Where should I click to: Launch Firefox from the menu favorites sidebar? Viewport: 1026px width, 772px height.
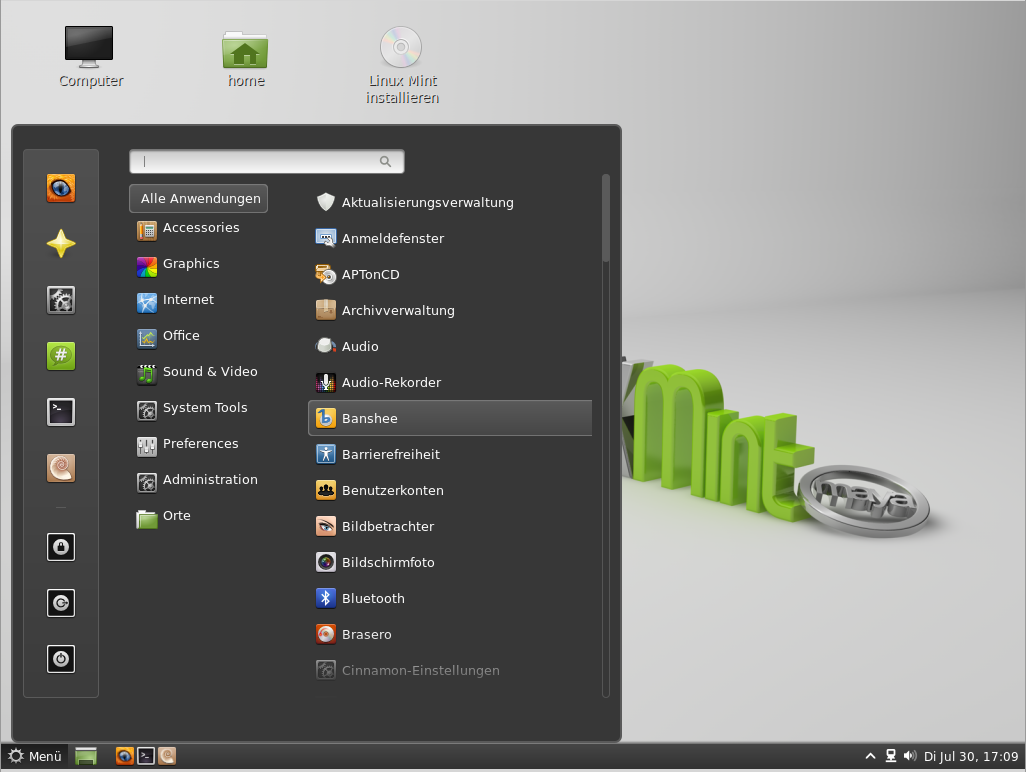tap(61, 188)
